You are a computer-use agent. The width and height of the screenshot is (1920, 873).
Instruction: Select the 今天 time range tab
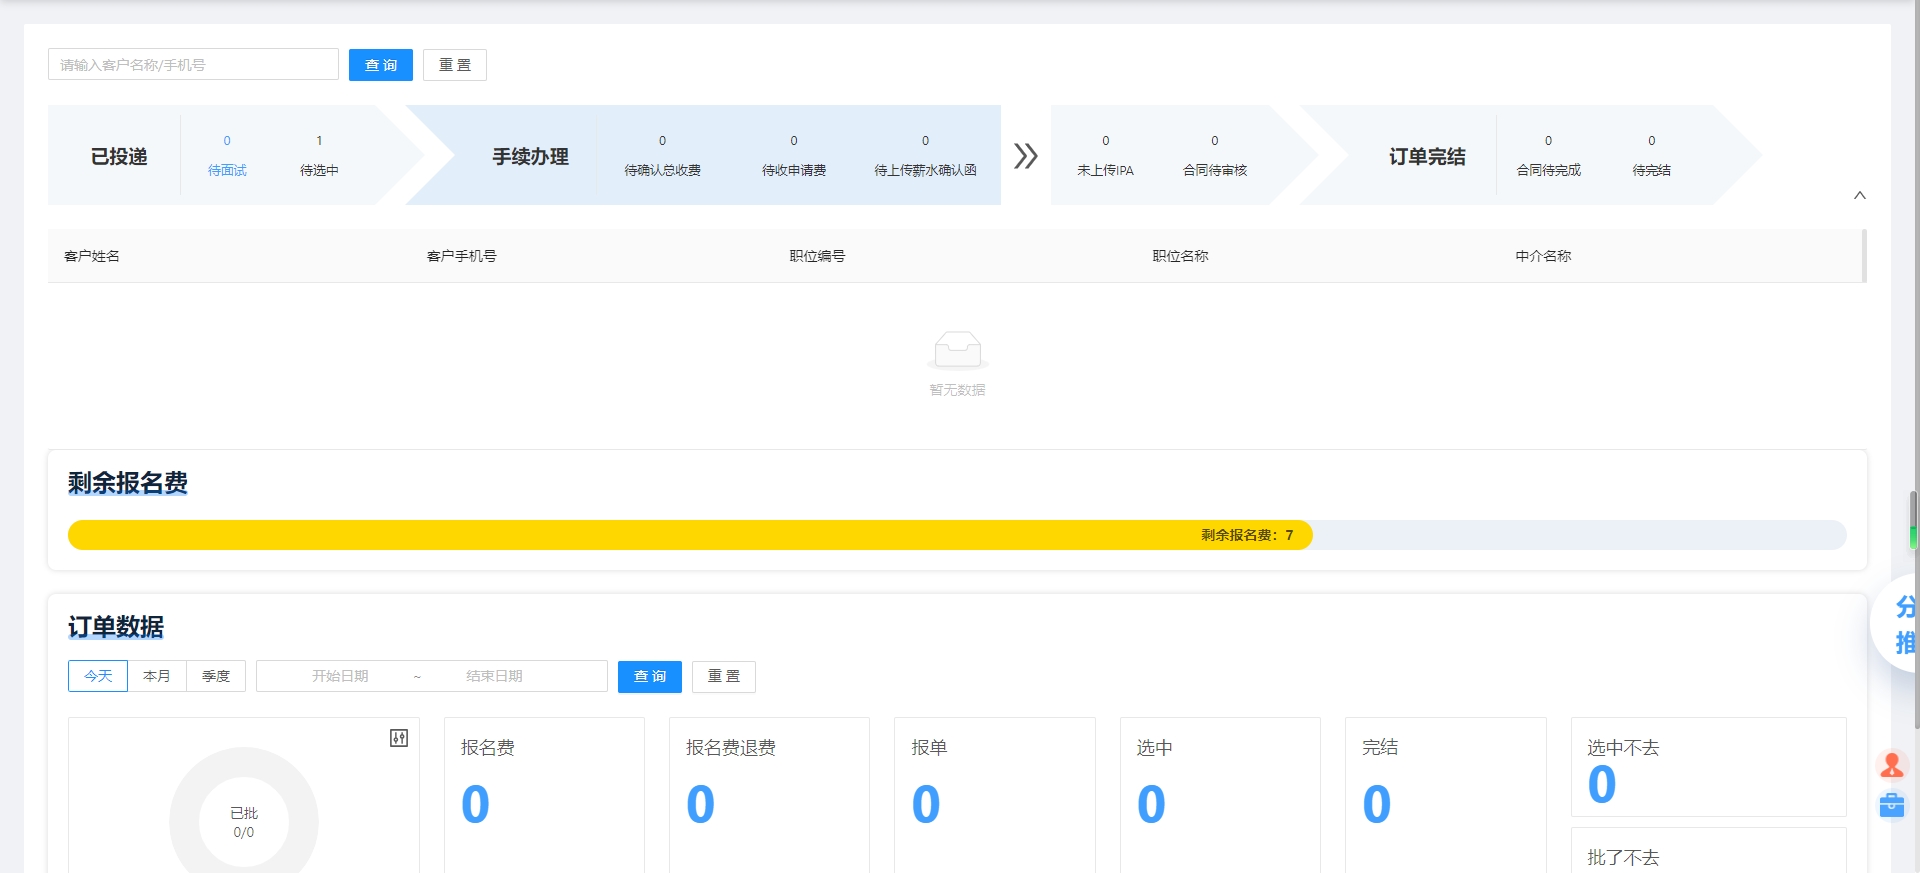tap(98, 676)
